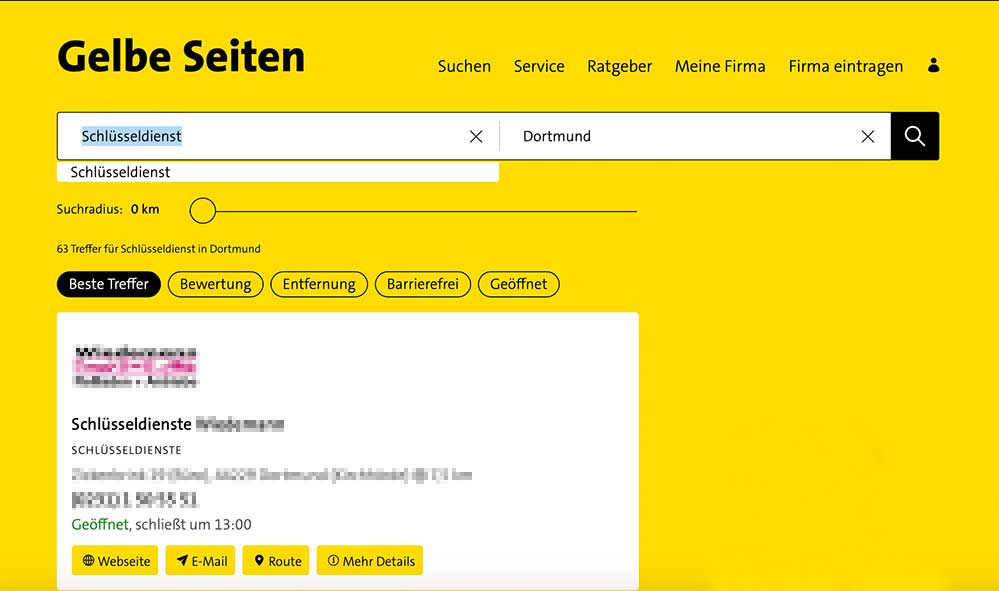Screen dimensions: 999x591
Task: Click the 'Suchradius: 0 km' label
Action: (x=108, y=210)
